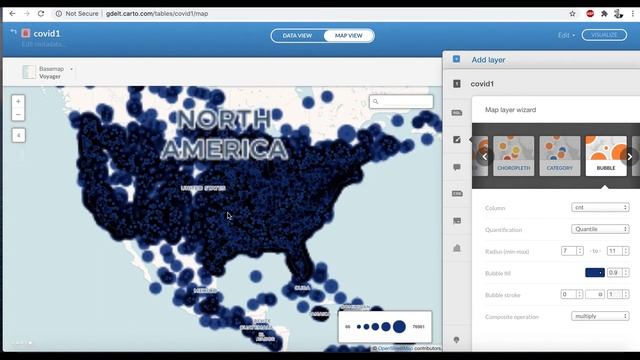
Task: Click the bottom sidebar pin icon
Action: coord(457,340)
